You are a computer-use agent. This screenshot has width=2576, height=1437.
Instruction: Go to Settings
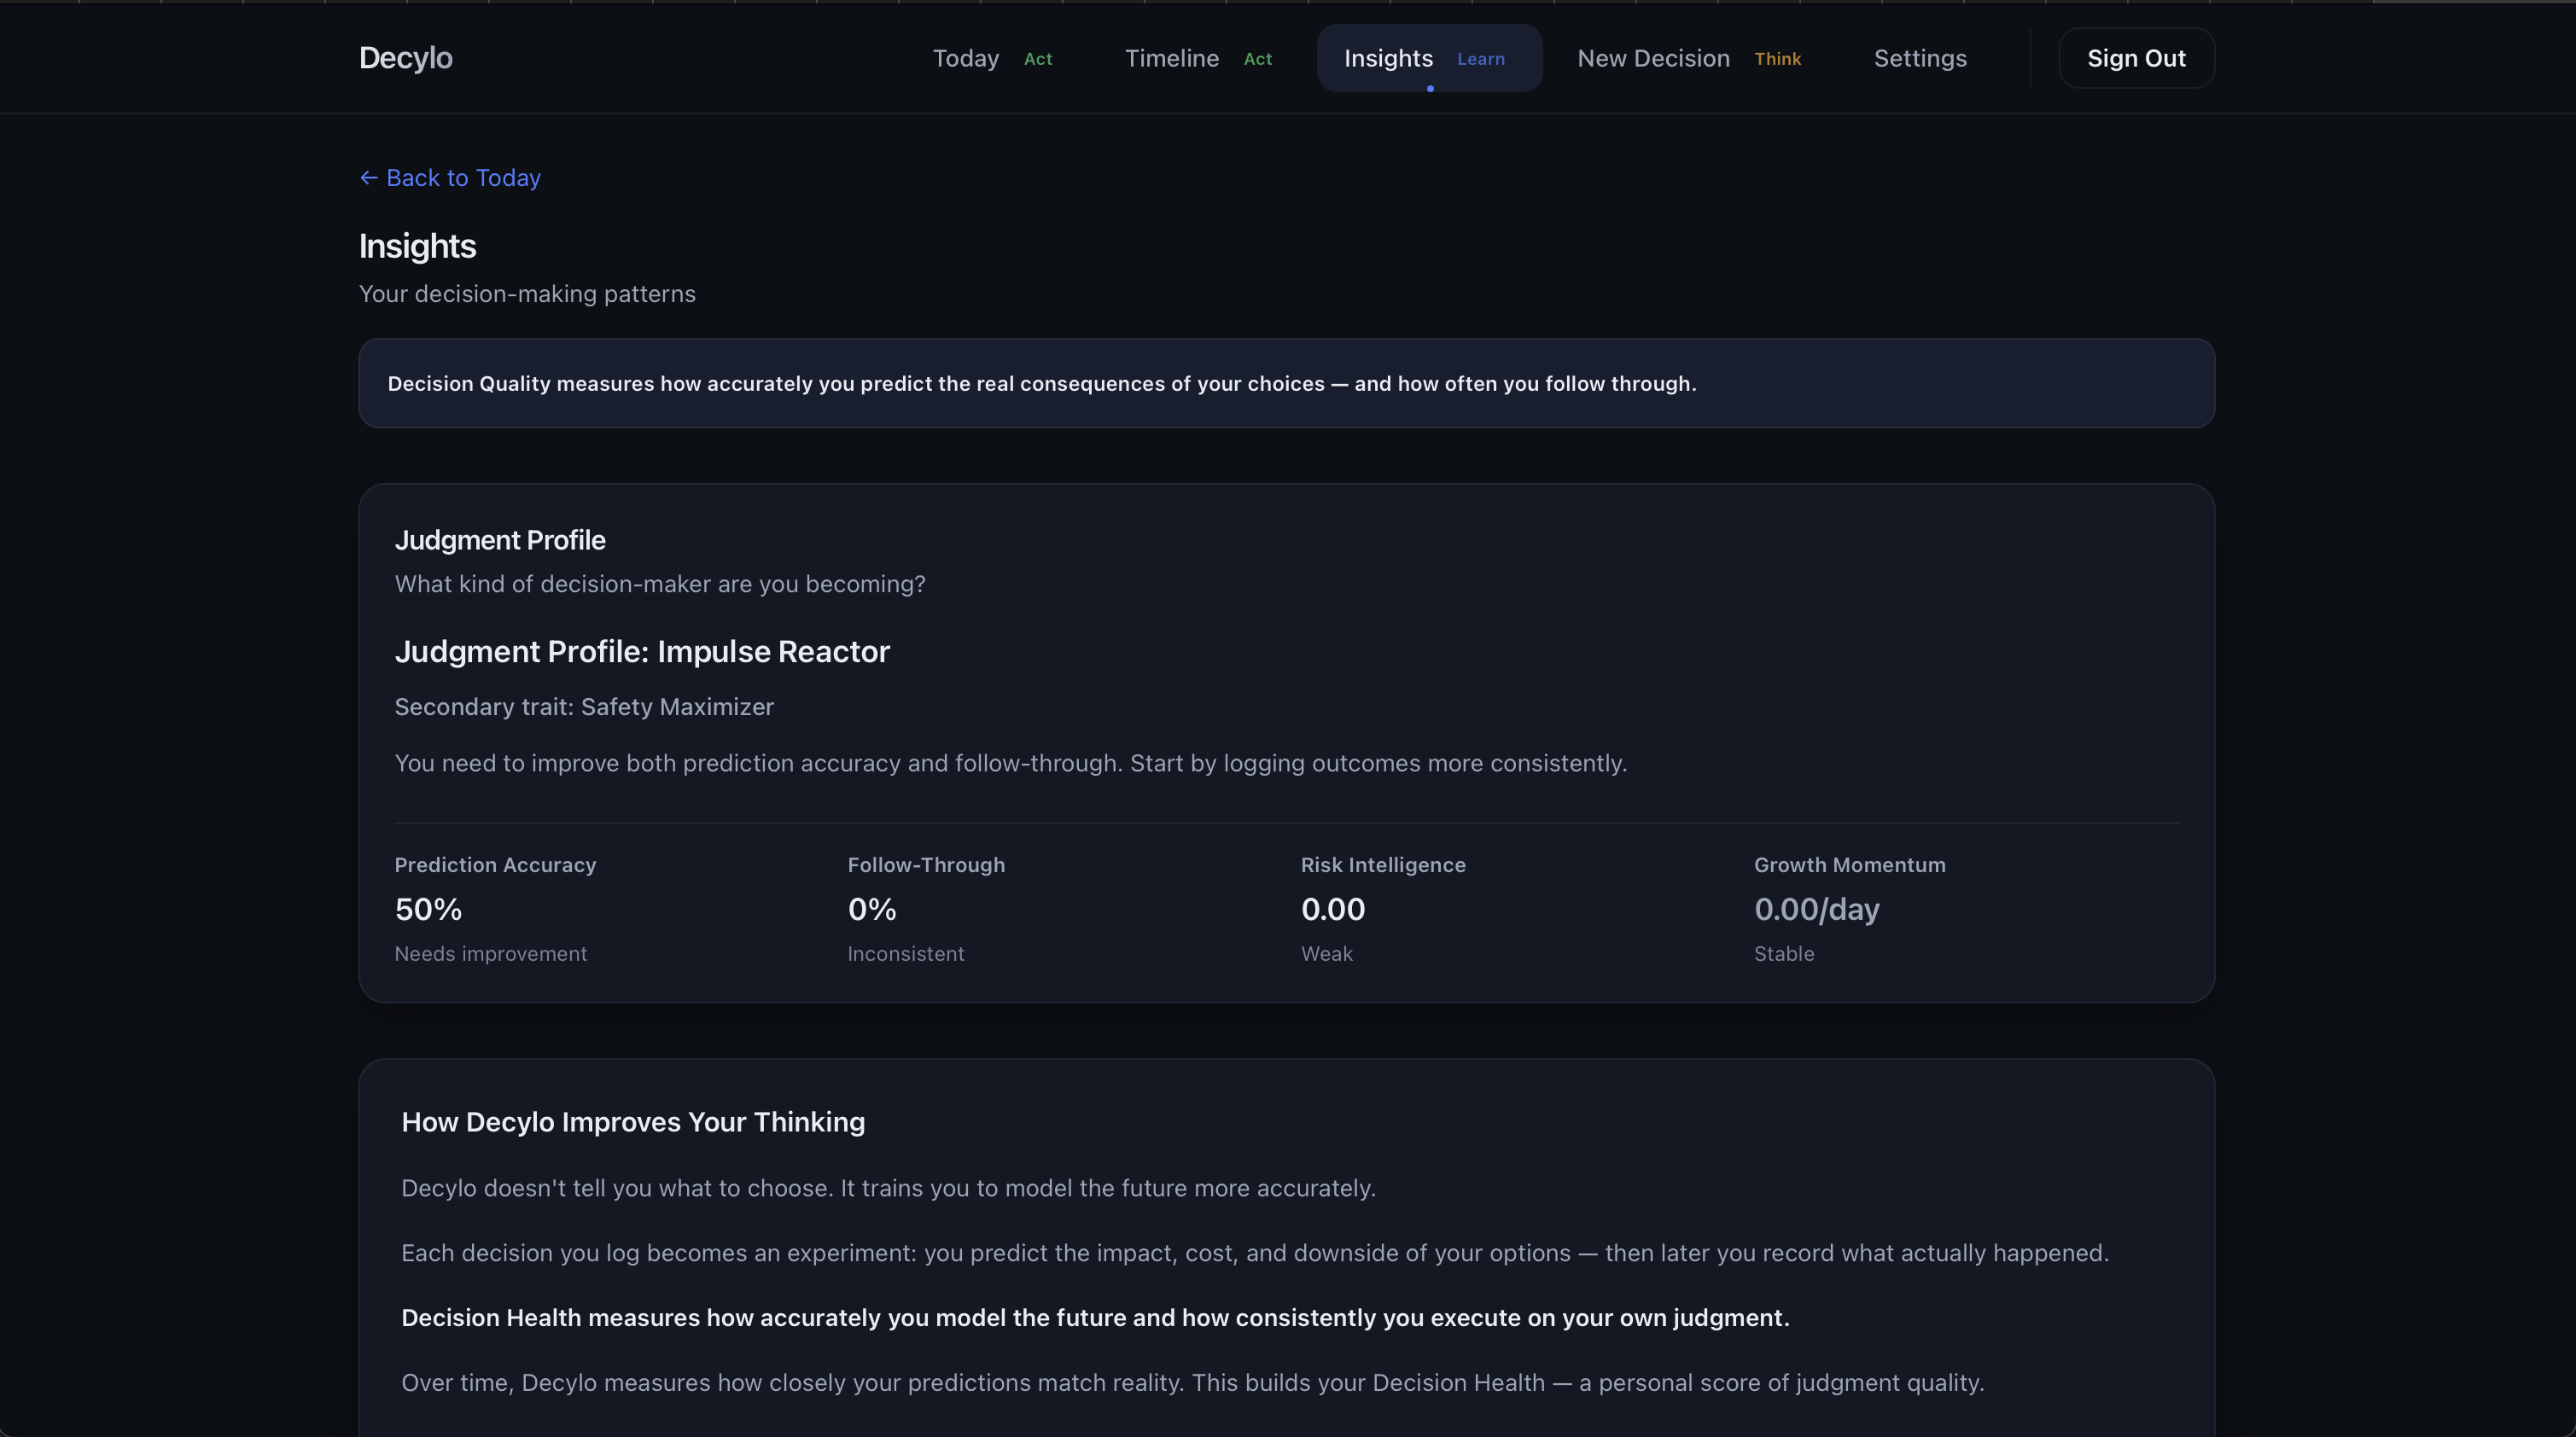coord(1920,58)
